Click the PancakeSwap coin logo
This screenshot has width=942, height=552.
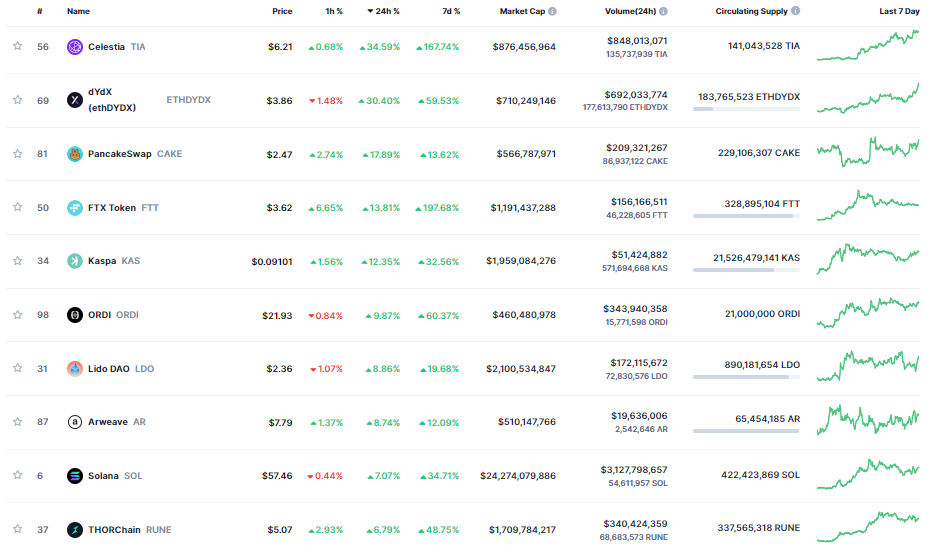[x=74, y=154]
